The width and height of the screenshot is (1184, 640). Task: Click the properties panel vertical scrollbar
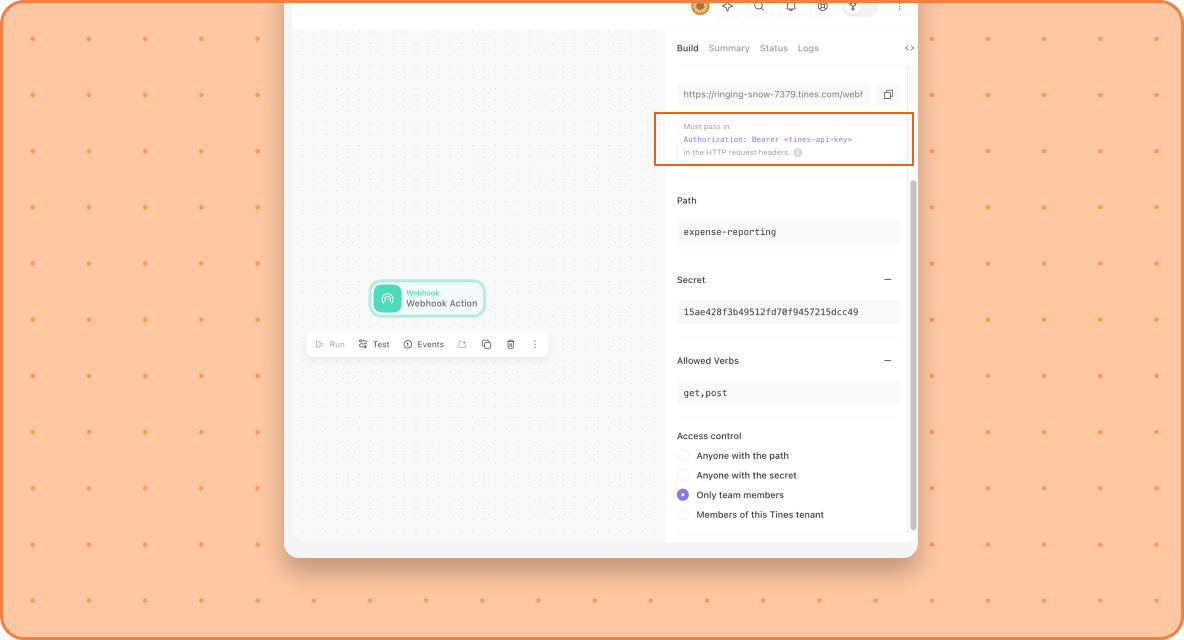tap(913, 355)
